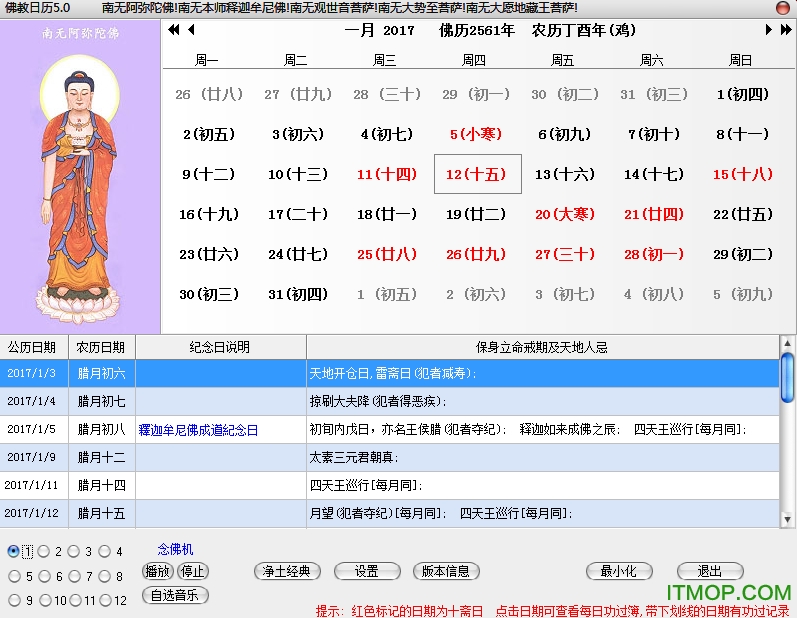Image resolution: width=797 pixels, height=618 pixels.
Task: Select music track radio button 7
Action: click(x=74, y=576)
